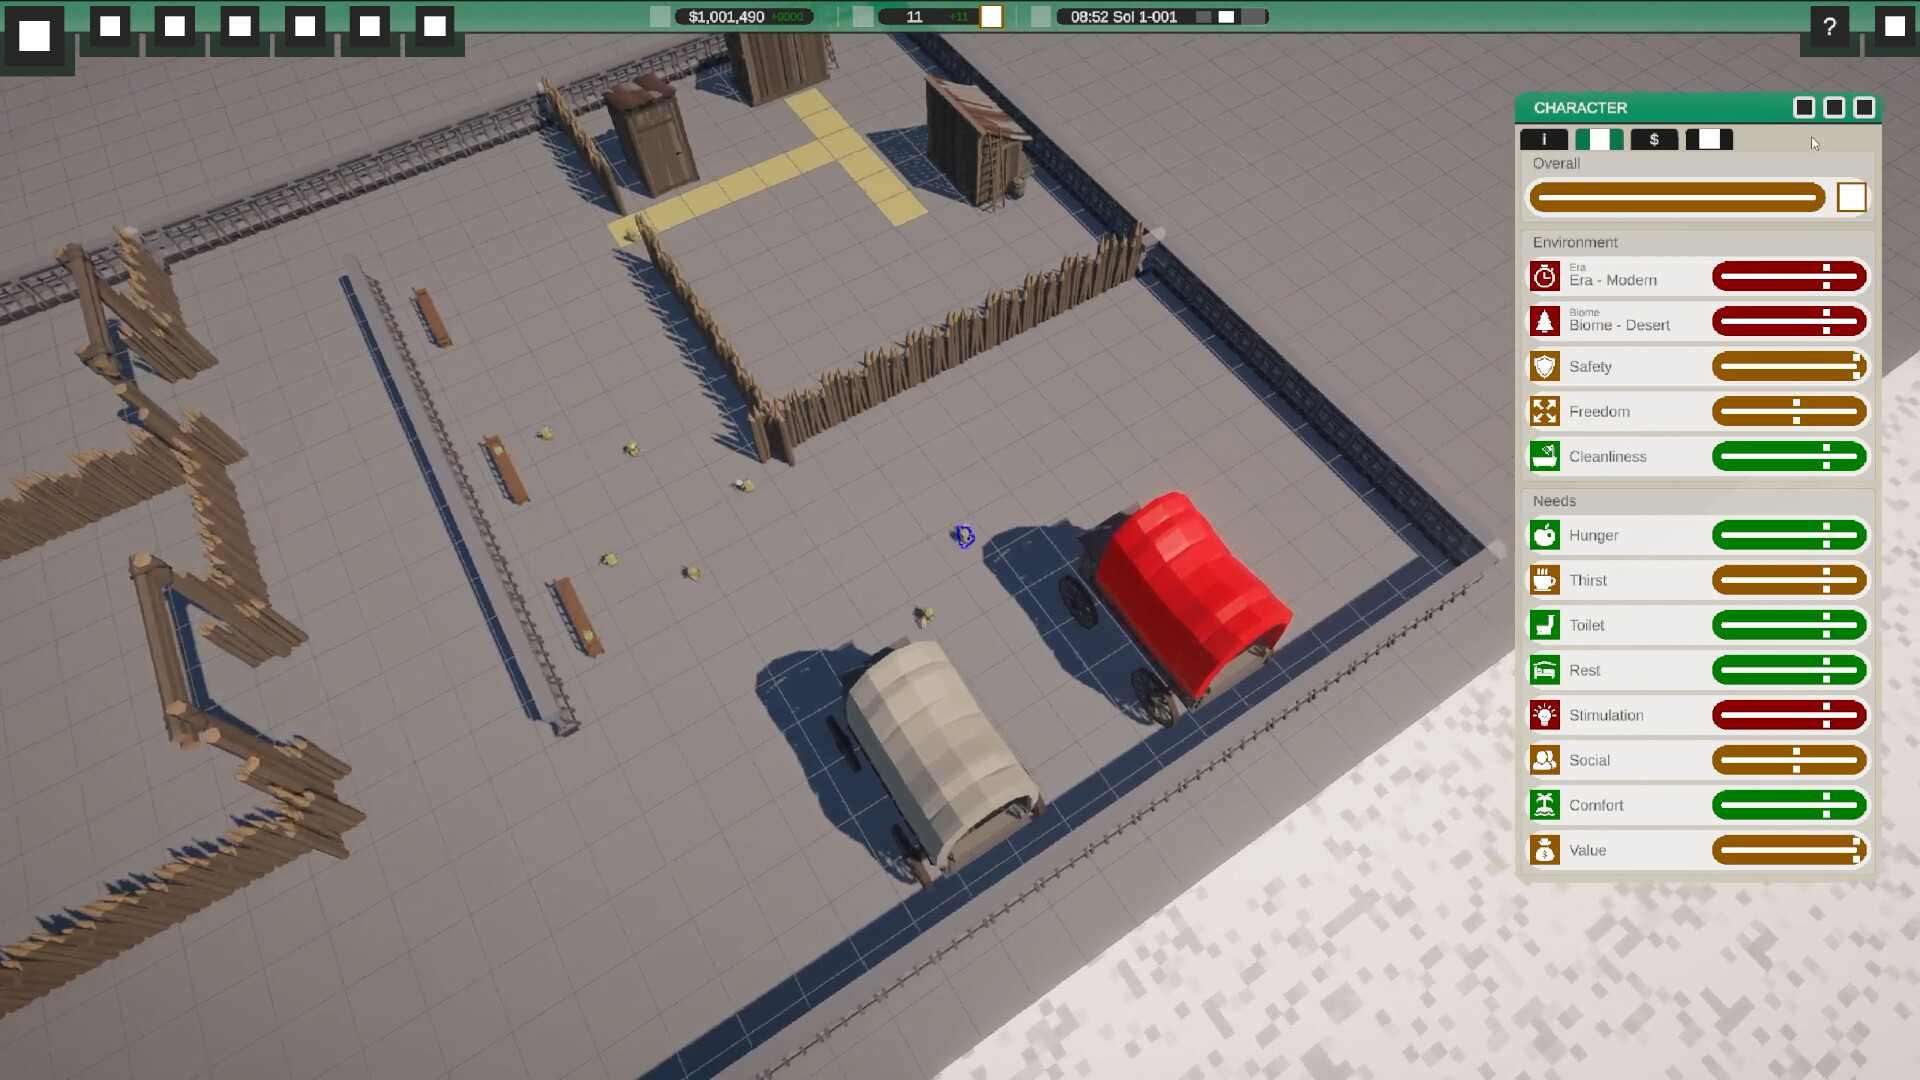The image size is (1920, 1080).
Task: Select the Stimulation lightbulb icon
Action: tap(1545, 715)
